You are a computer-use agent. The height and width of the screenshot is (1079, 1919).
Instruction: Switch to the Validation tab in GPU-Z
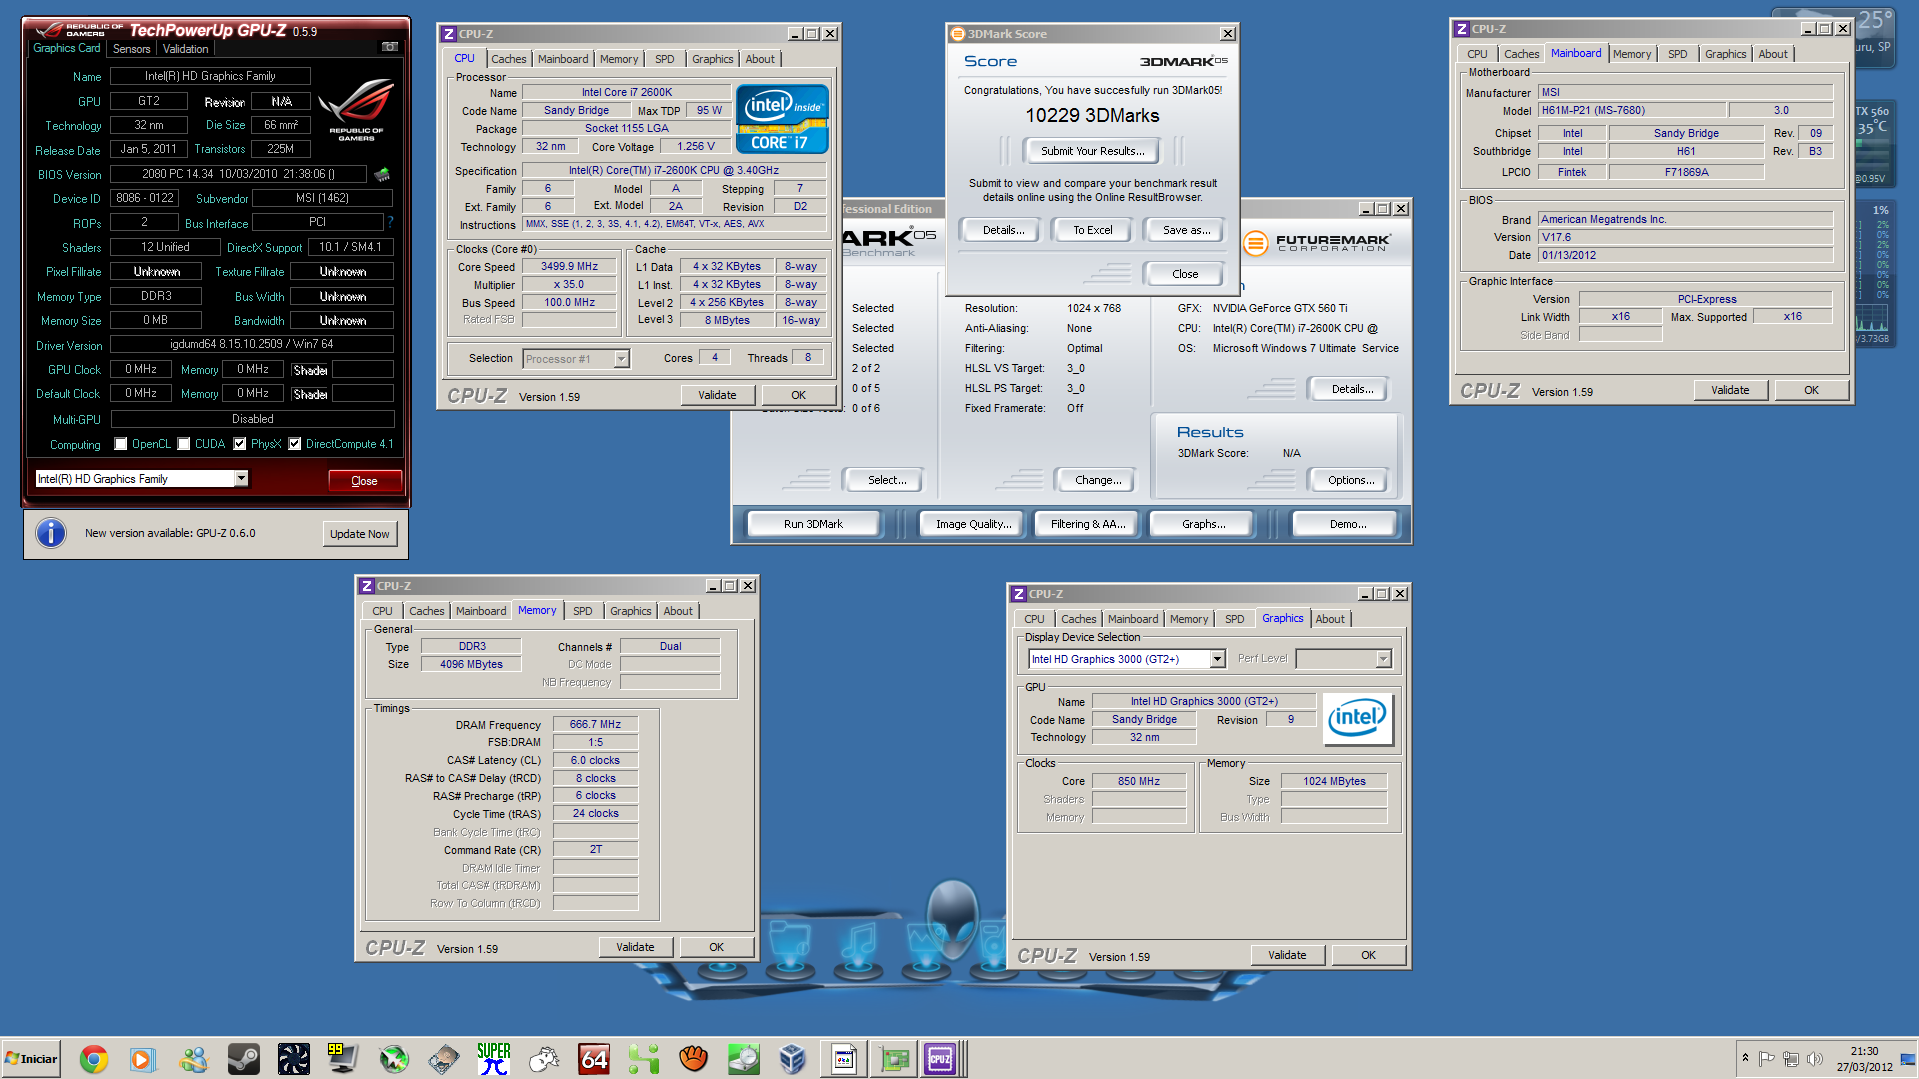click(x=186, y=49)
